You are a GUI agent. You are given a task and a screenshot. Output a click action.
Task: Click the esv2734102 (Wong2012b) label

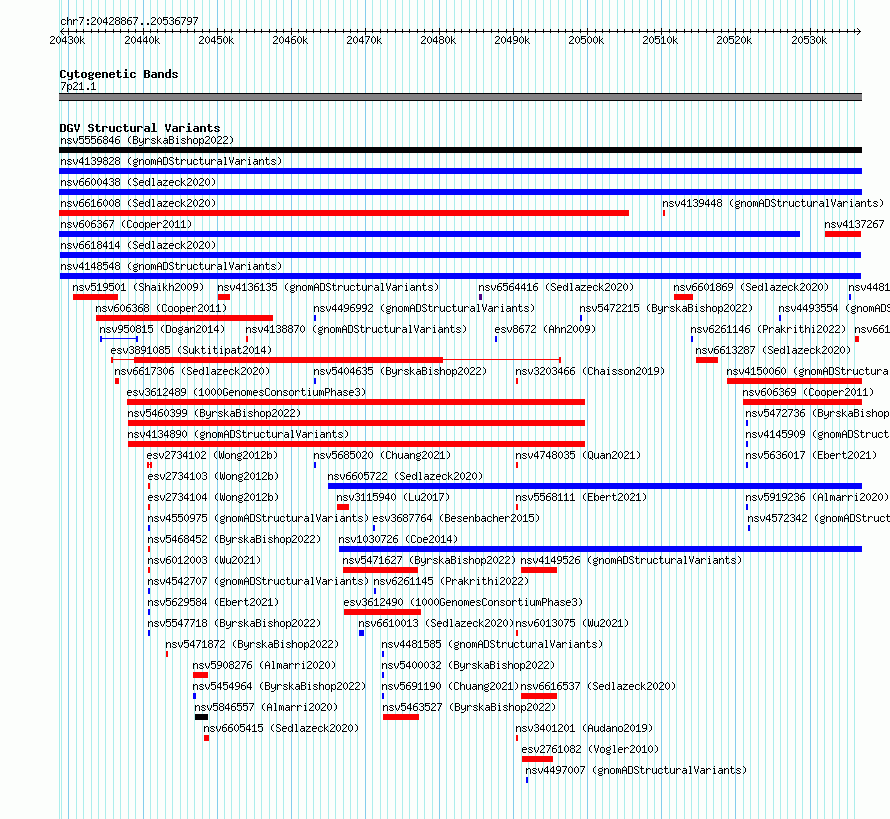click(212, 455)
